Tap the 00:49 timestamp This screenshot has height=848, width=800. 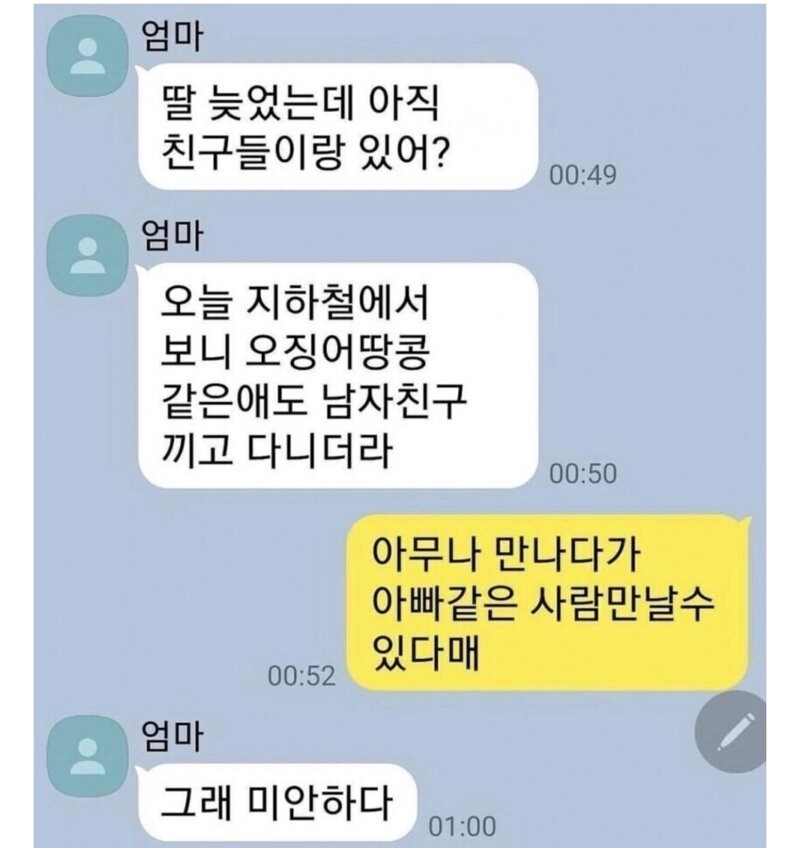pos(583,175)
